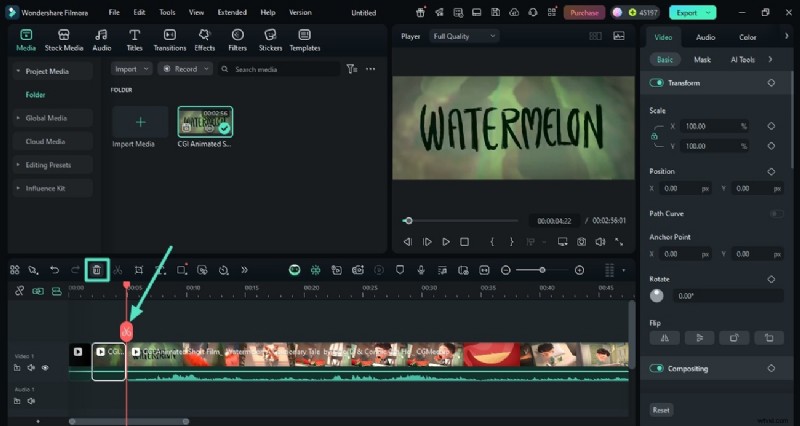Viewport: 800px width, 426px height.
Task: Click the timeline zoom slider
Action: (x=543, y=270)
